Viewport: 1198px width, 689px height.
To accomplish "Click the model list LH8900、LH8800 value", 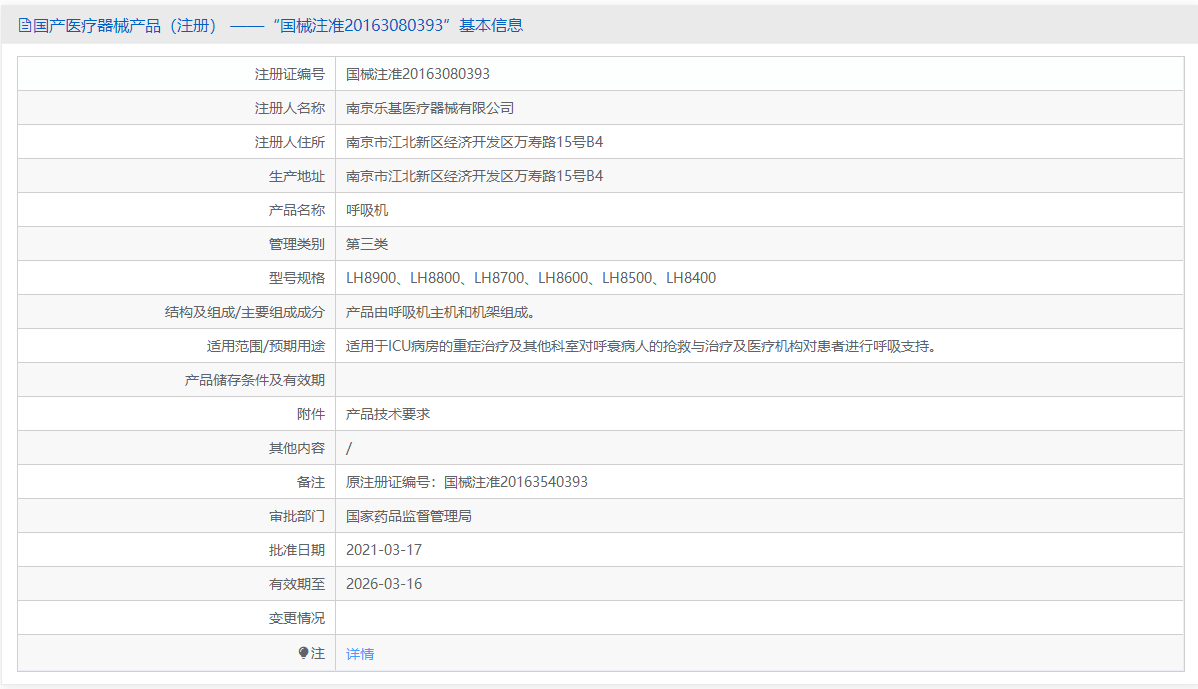I will 531,278.
